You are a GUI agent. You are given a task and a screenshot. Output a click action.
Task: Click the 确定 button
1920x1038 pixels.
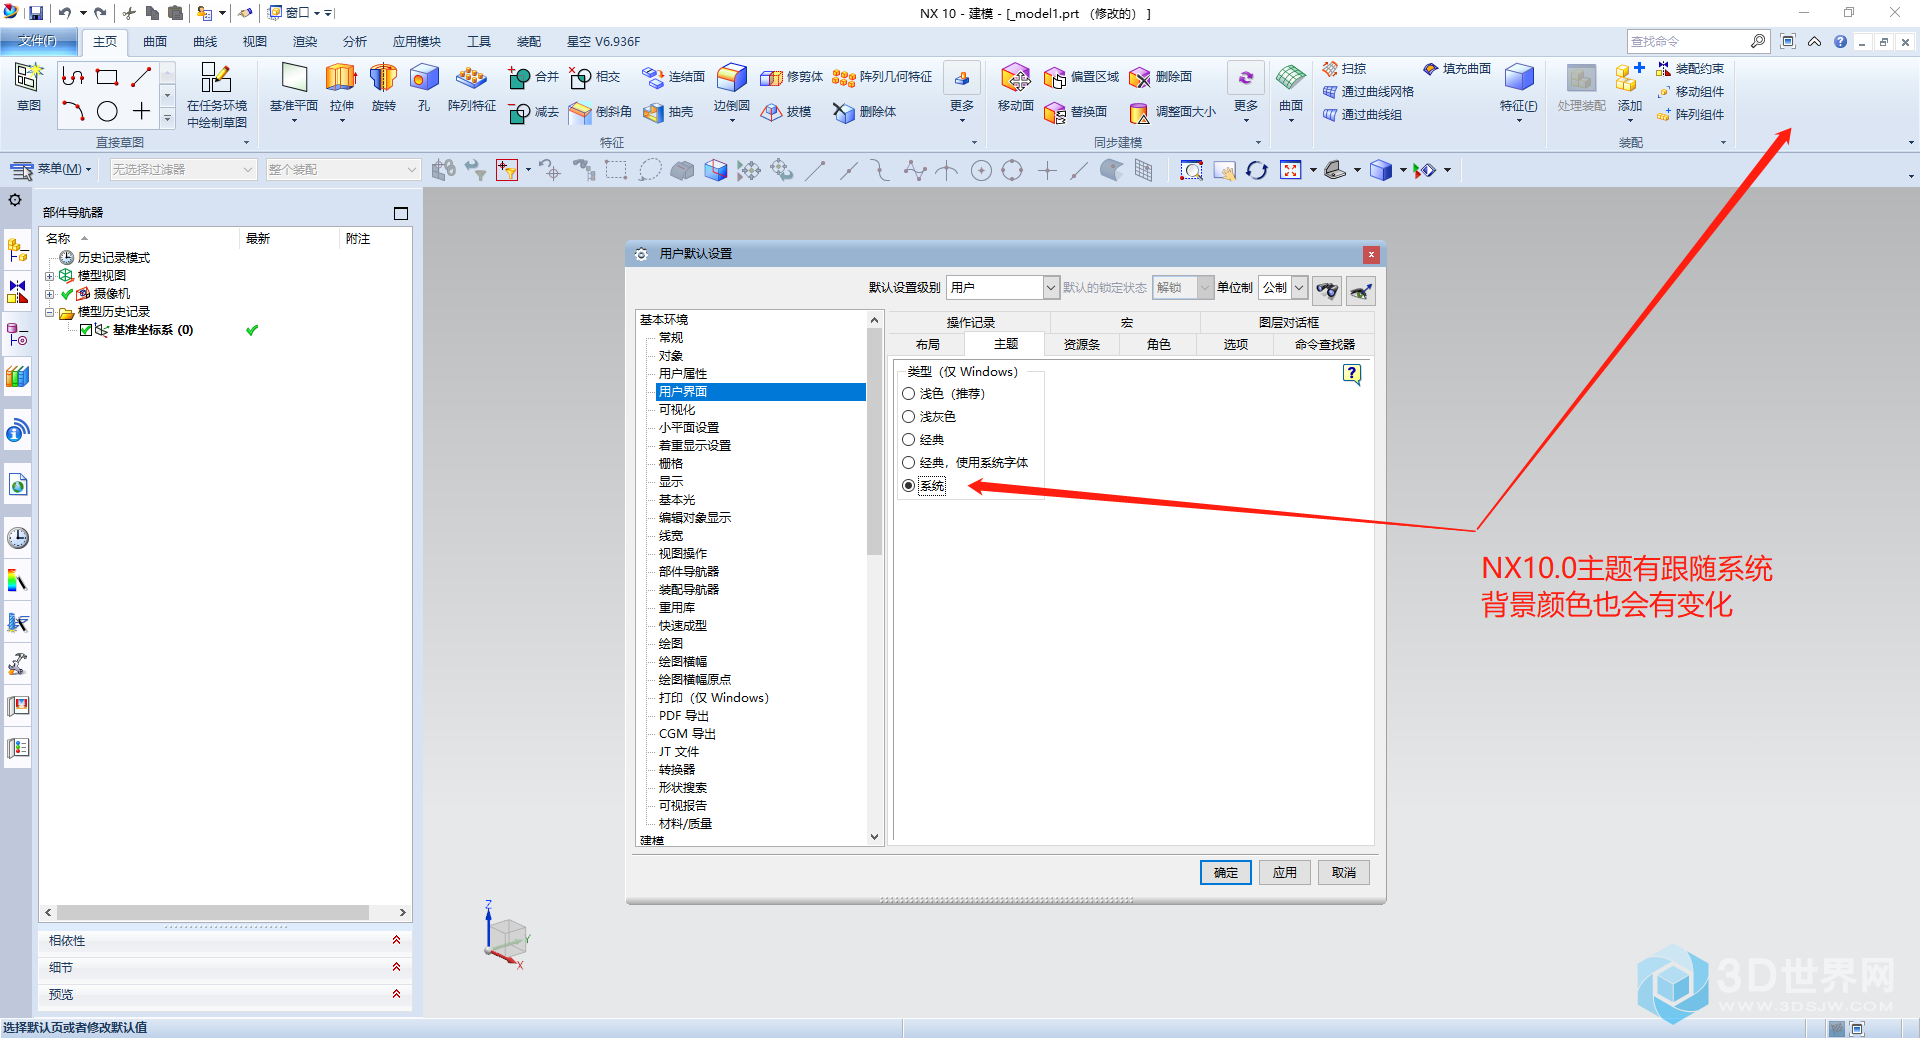coord(1226,873)
